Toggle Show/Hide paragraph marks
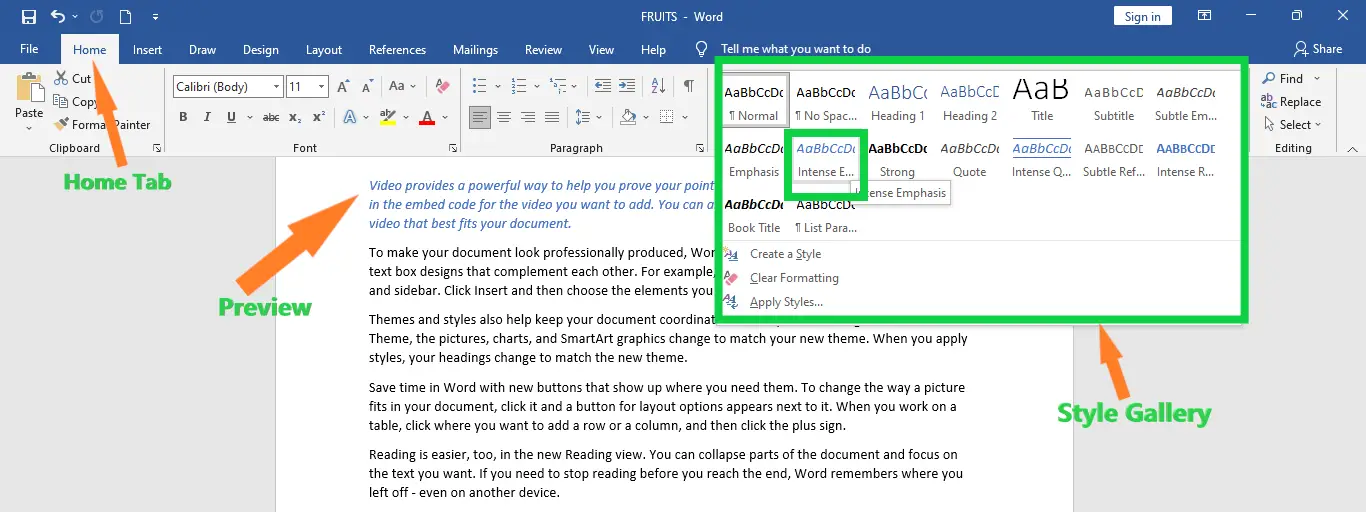The image size is (1366, 512). 689,87
